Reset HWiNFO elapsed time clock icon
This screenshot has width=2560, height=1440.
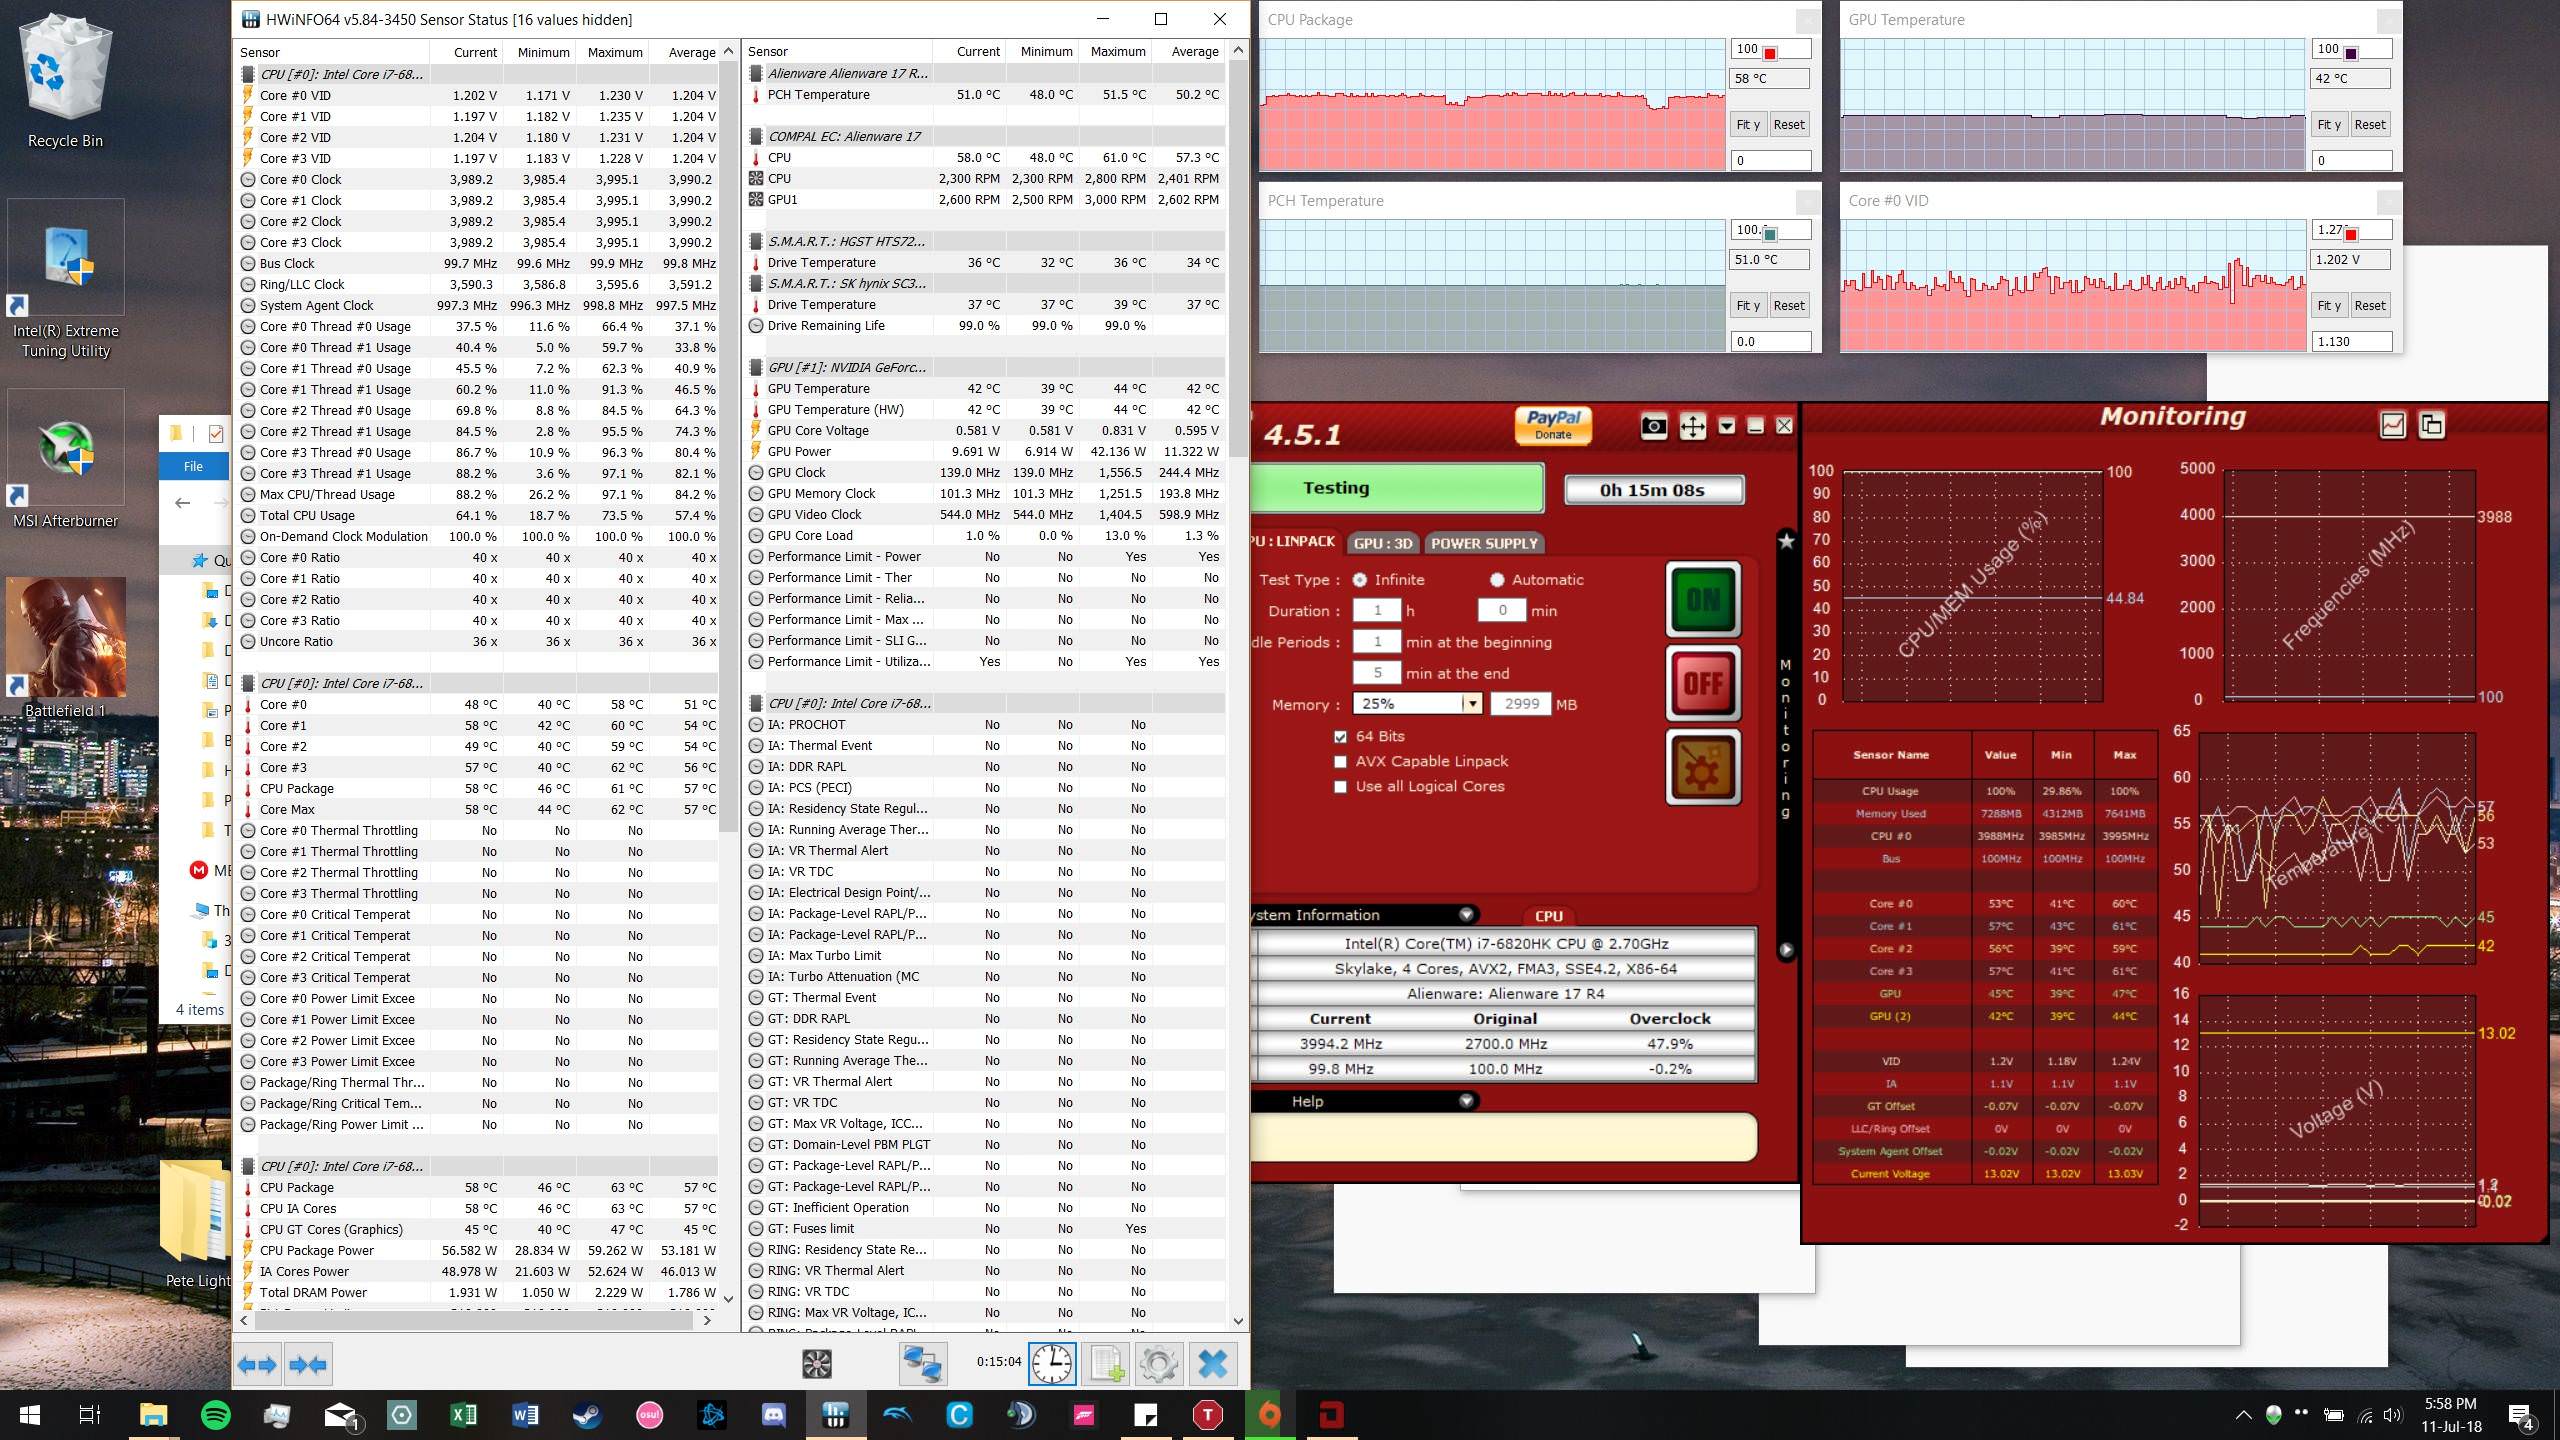point(1052,1364)
